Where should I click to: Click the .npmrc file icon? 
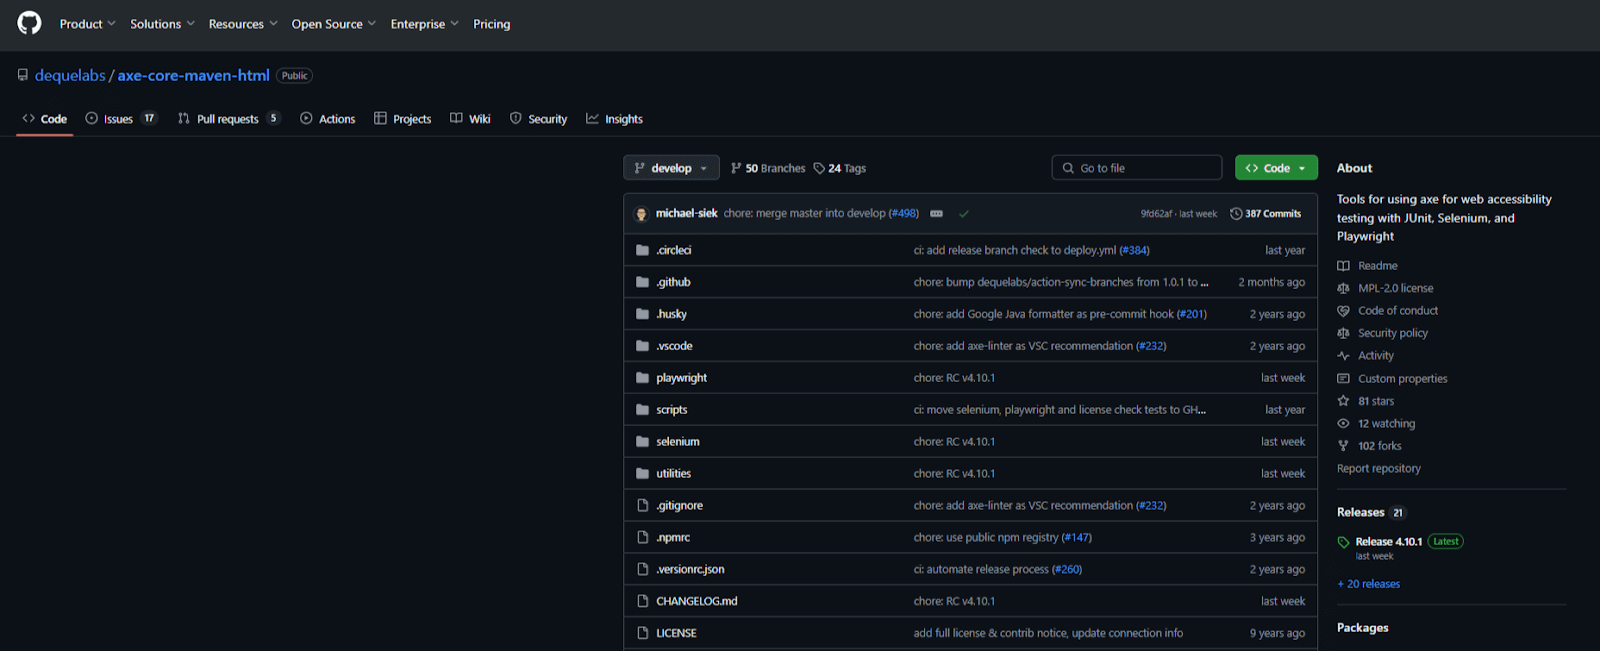[x=643, y=538]
